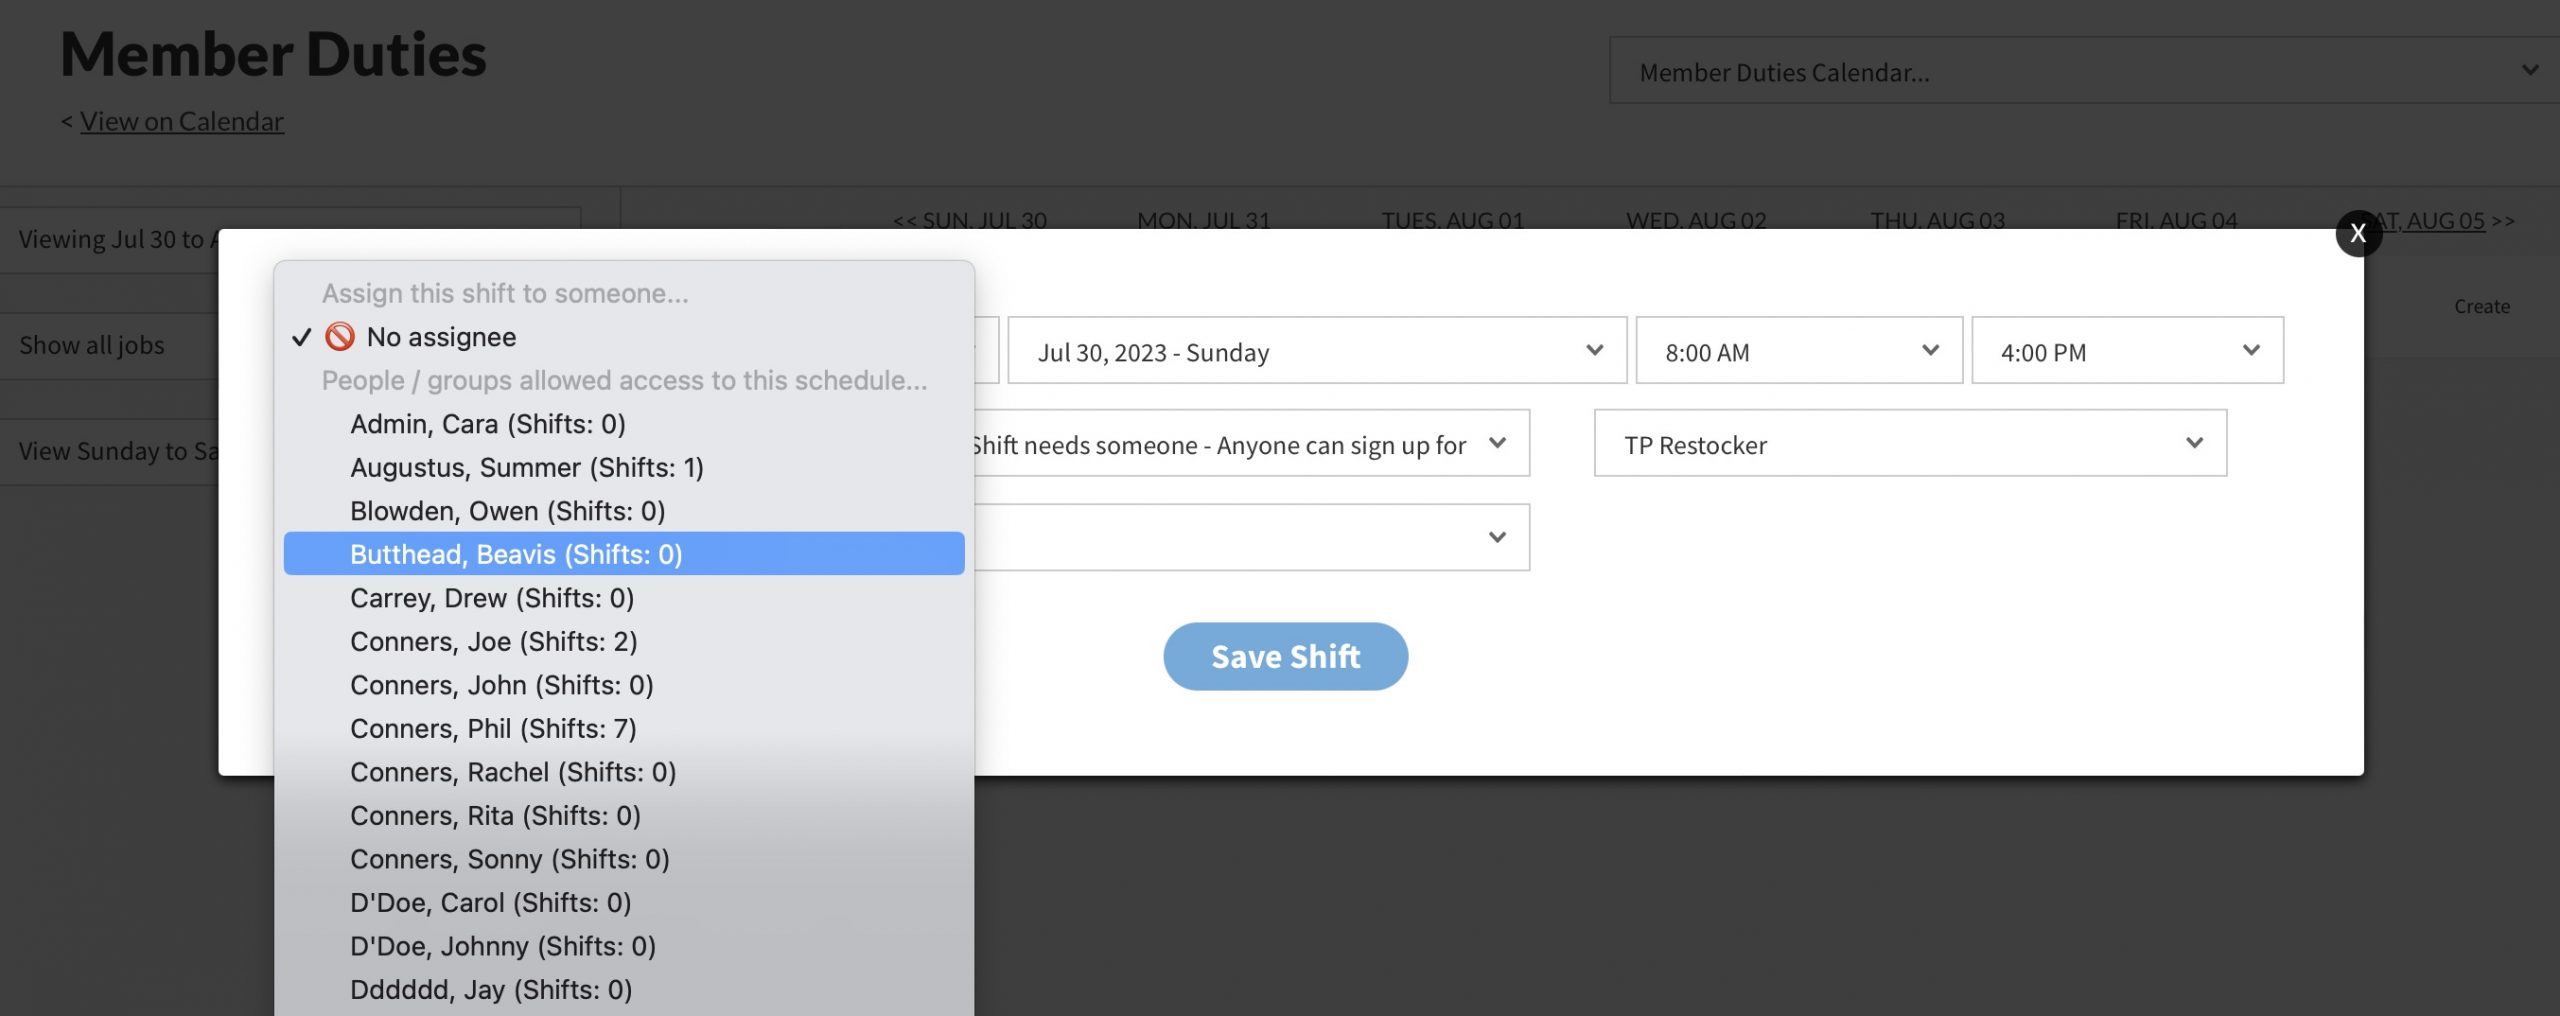Select 'No assignee' option in dropdown

pos(440,337)
